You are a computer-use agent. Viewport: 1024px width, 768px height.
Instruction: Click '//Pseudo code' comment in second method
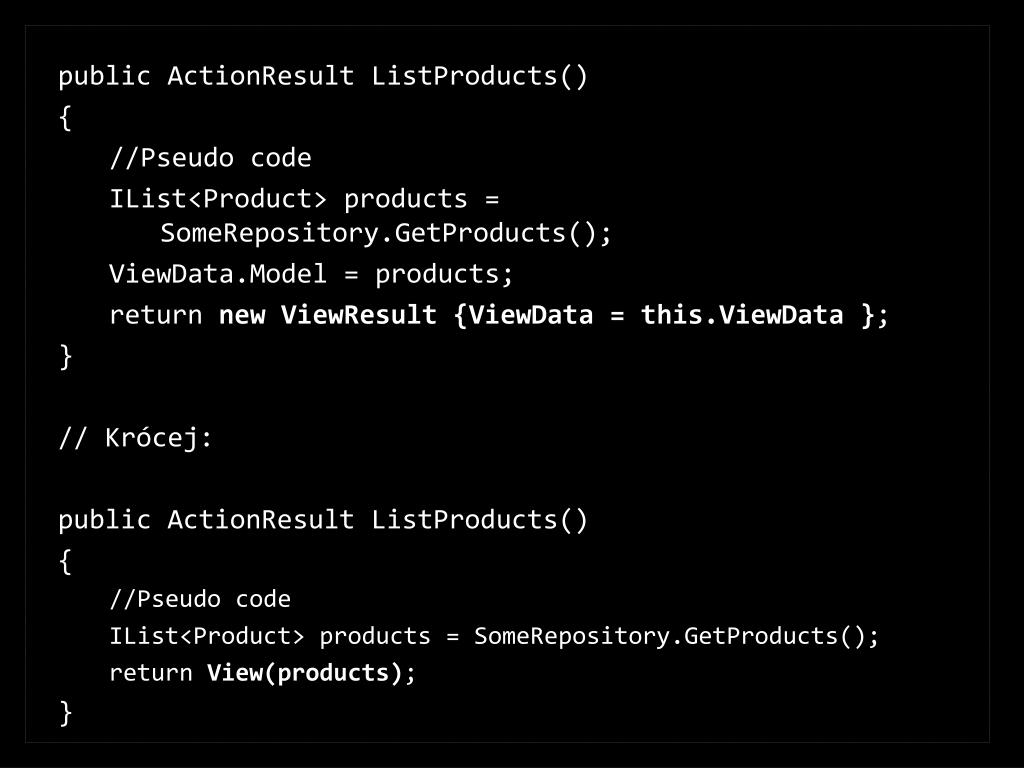[x=200, y=599]
